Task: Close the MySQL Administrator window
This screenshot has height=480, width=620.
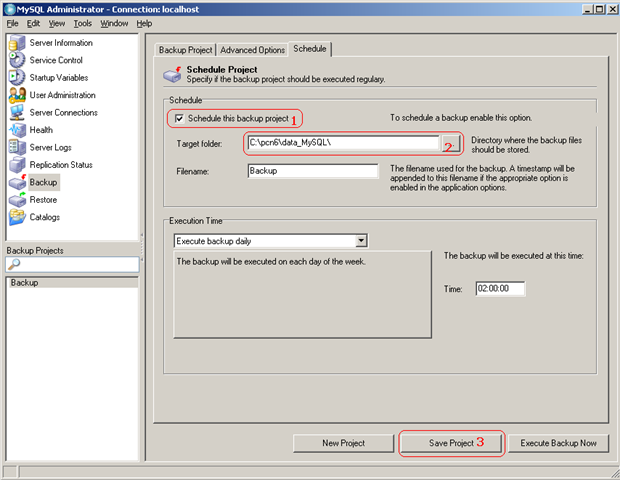Action: (x=612, y=9)
